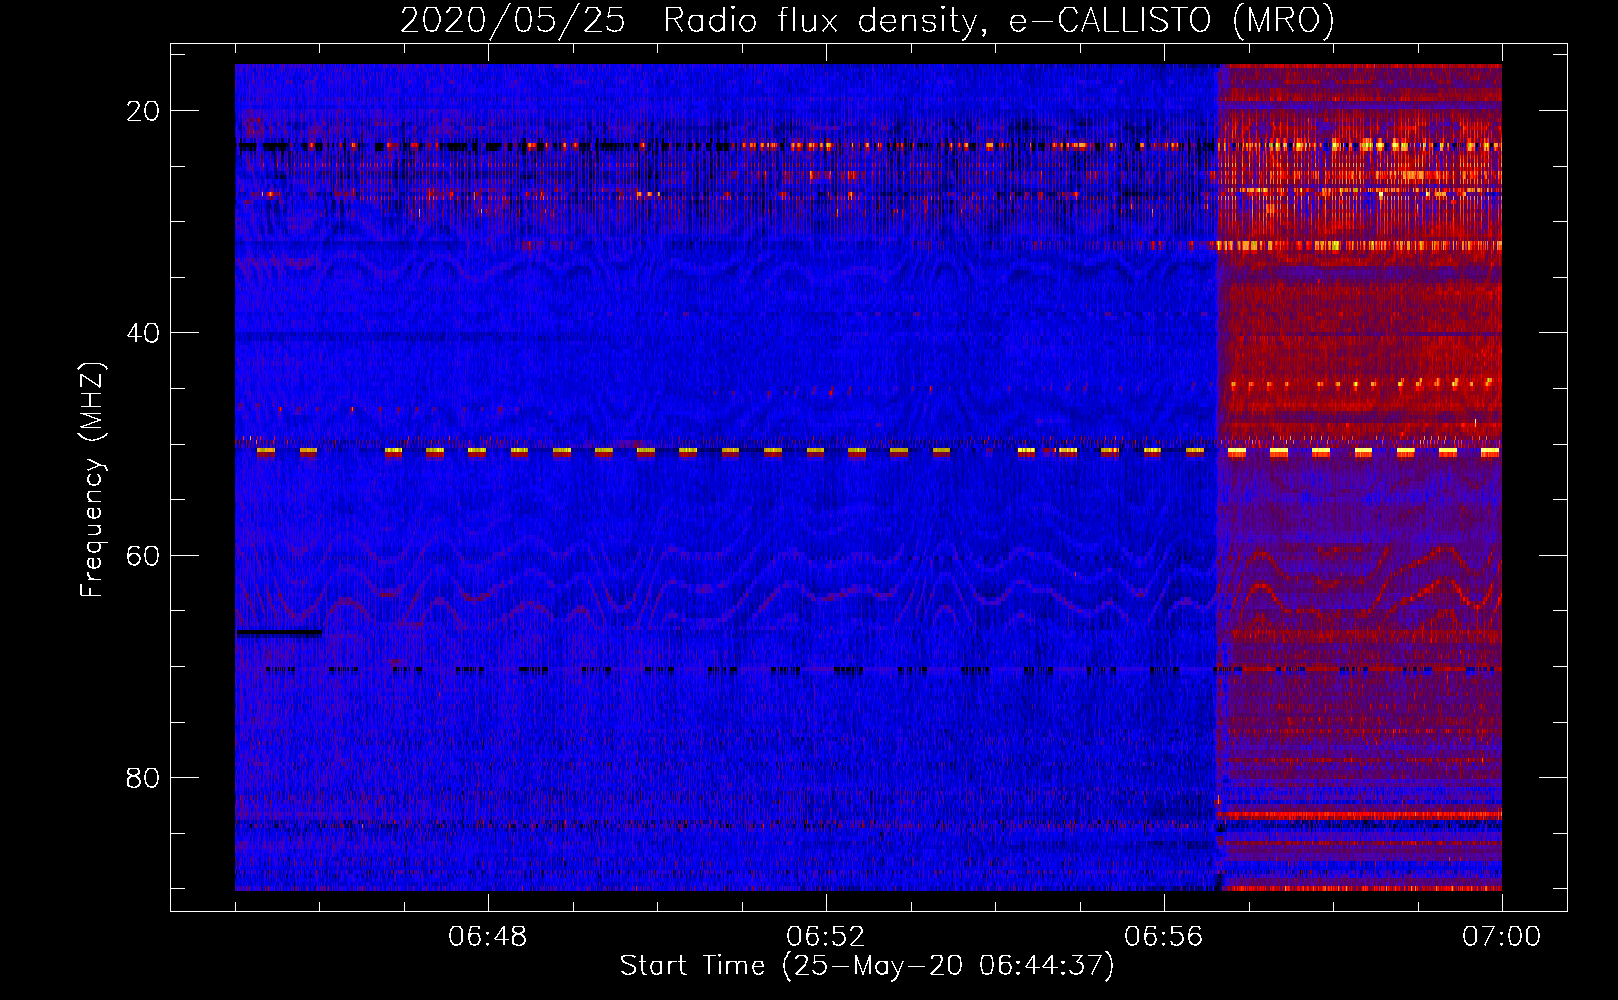This screenshot has height=1000, width=1618.
Task: Click the '40' frequency tick label
Action: (x=143, y=333)
